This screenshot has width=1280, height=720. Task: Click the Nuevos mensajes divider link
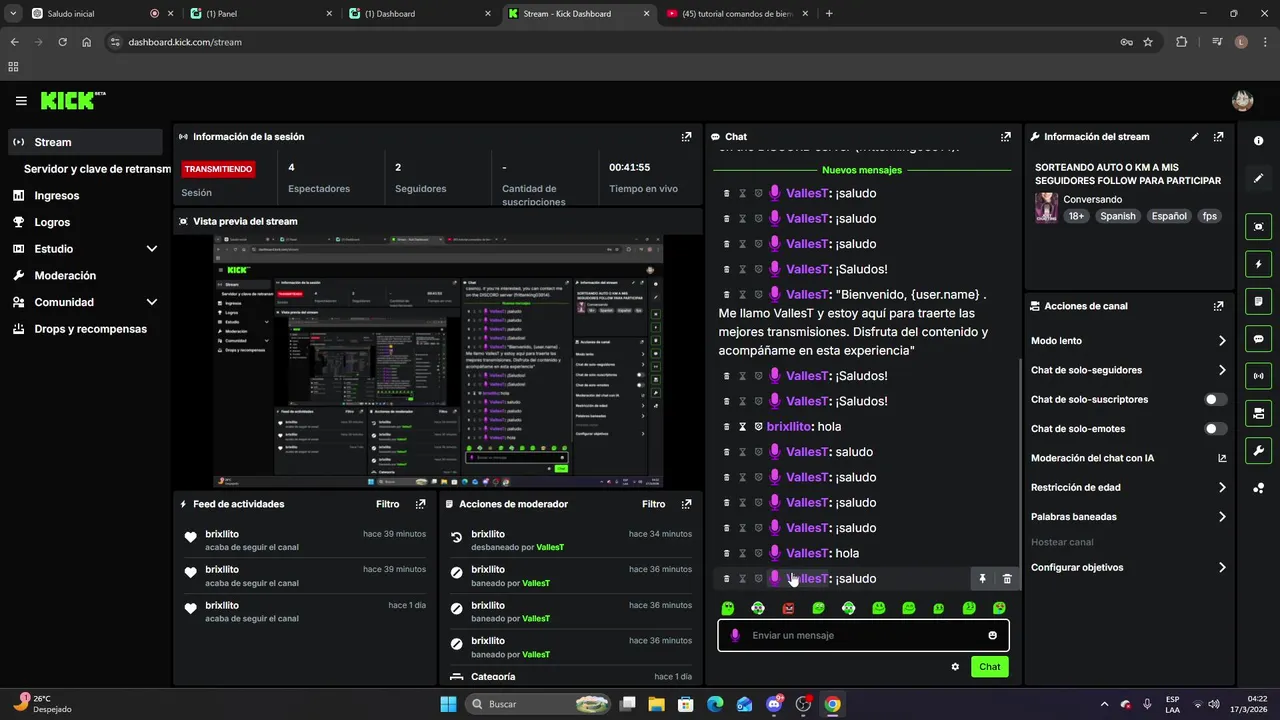point(862,170)
